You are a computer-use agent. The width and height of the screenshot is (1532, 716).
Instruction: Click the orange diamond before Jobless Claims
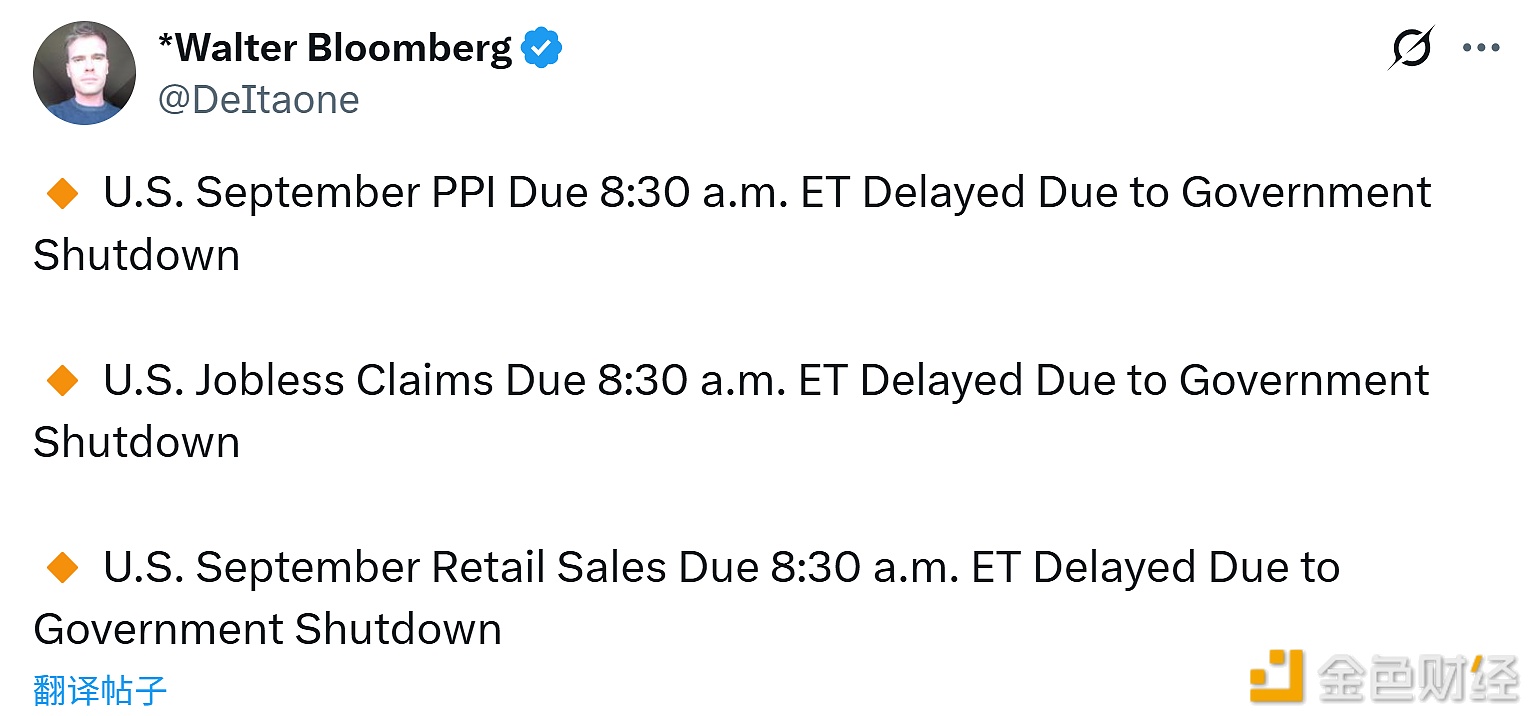pos(63,381)
